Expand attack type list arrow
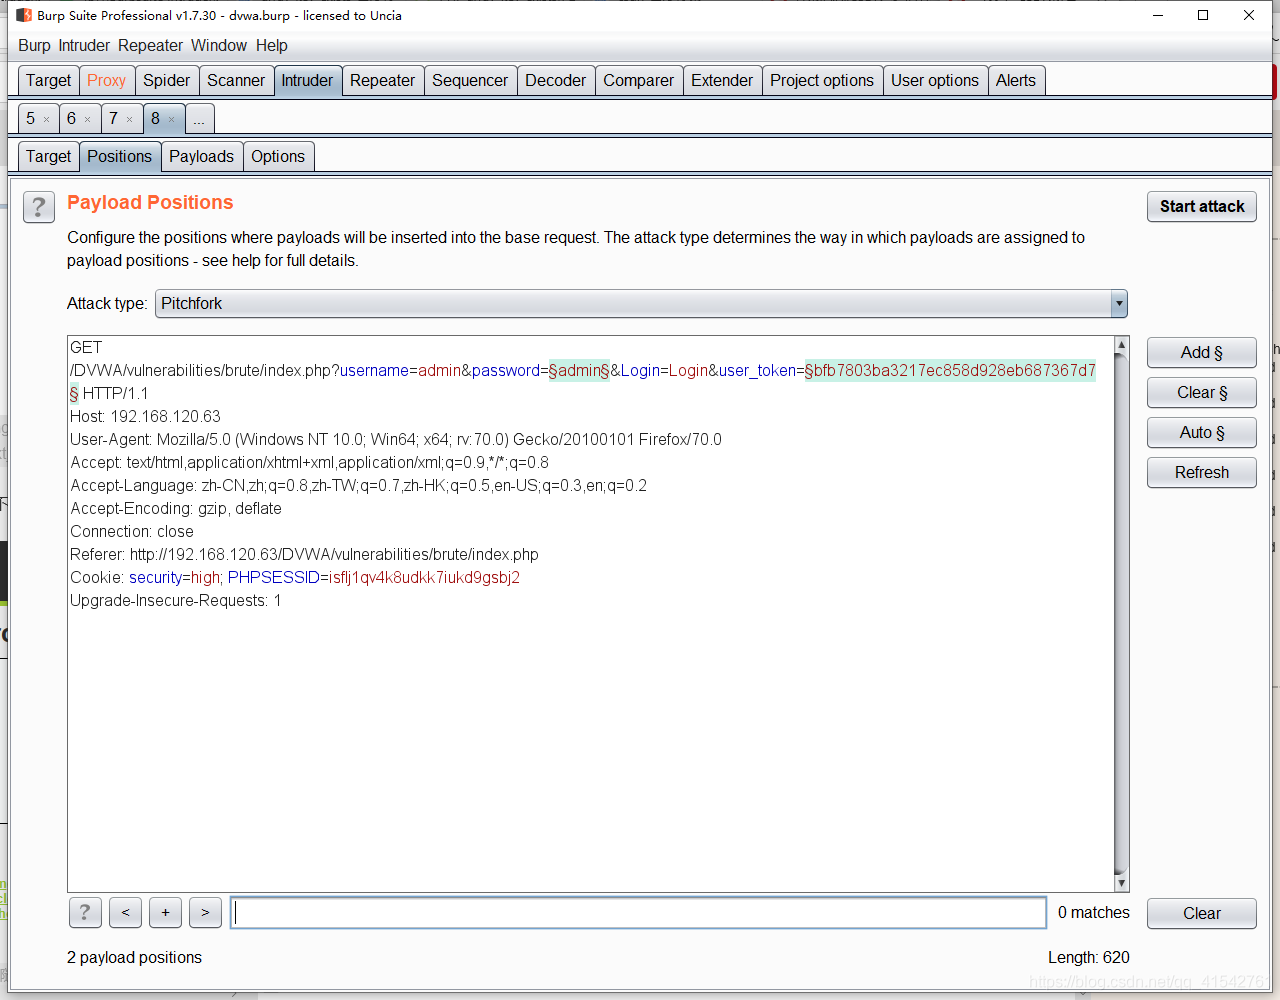 (x=1119, y=303)
